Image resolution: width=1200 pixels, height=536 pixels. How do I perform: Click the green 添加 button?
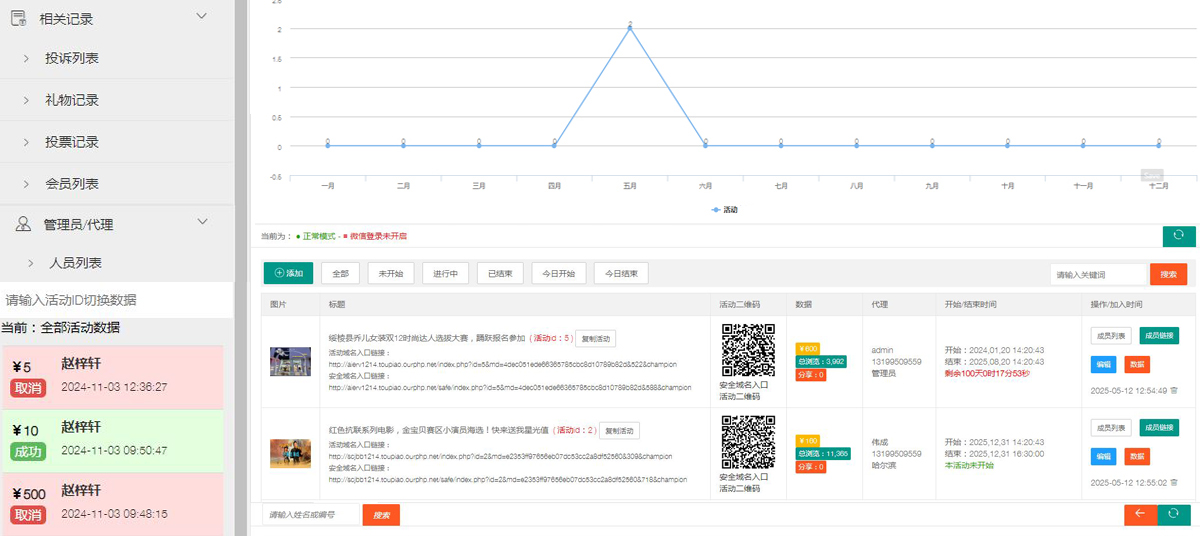[x=288, y=273]
